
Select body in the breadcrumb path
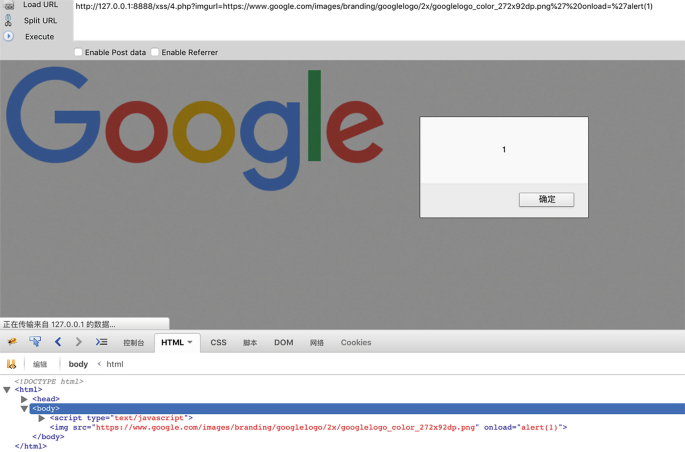(x=78, y=364)
